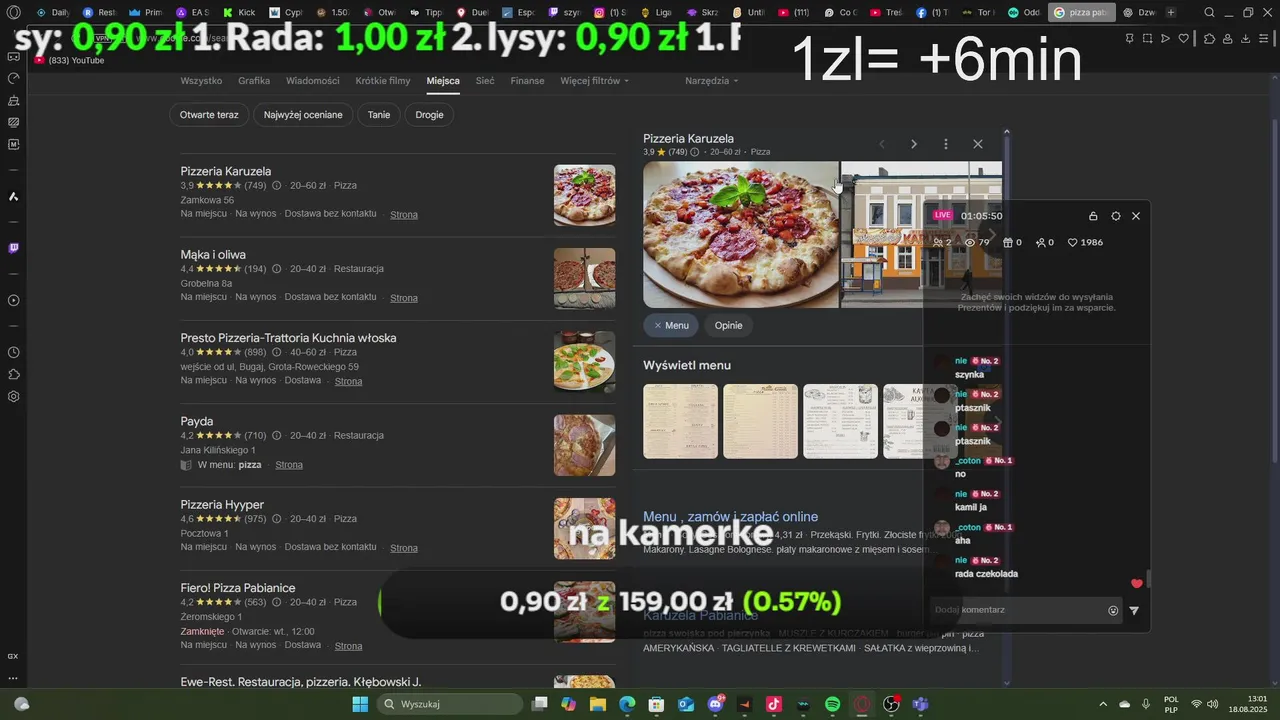Open the Pizzeria Hyyper listing

(222, 505)
